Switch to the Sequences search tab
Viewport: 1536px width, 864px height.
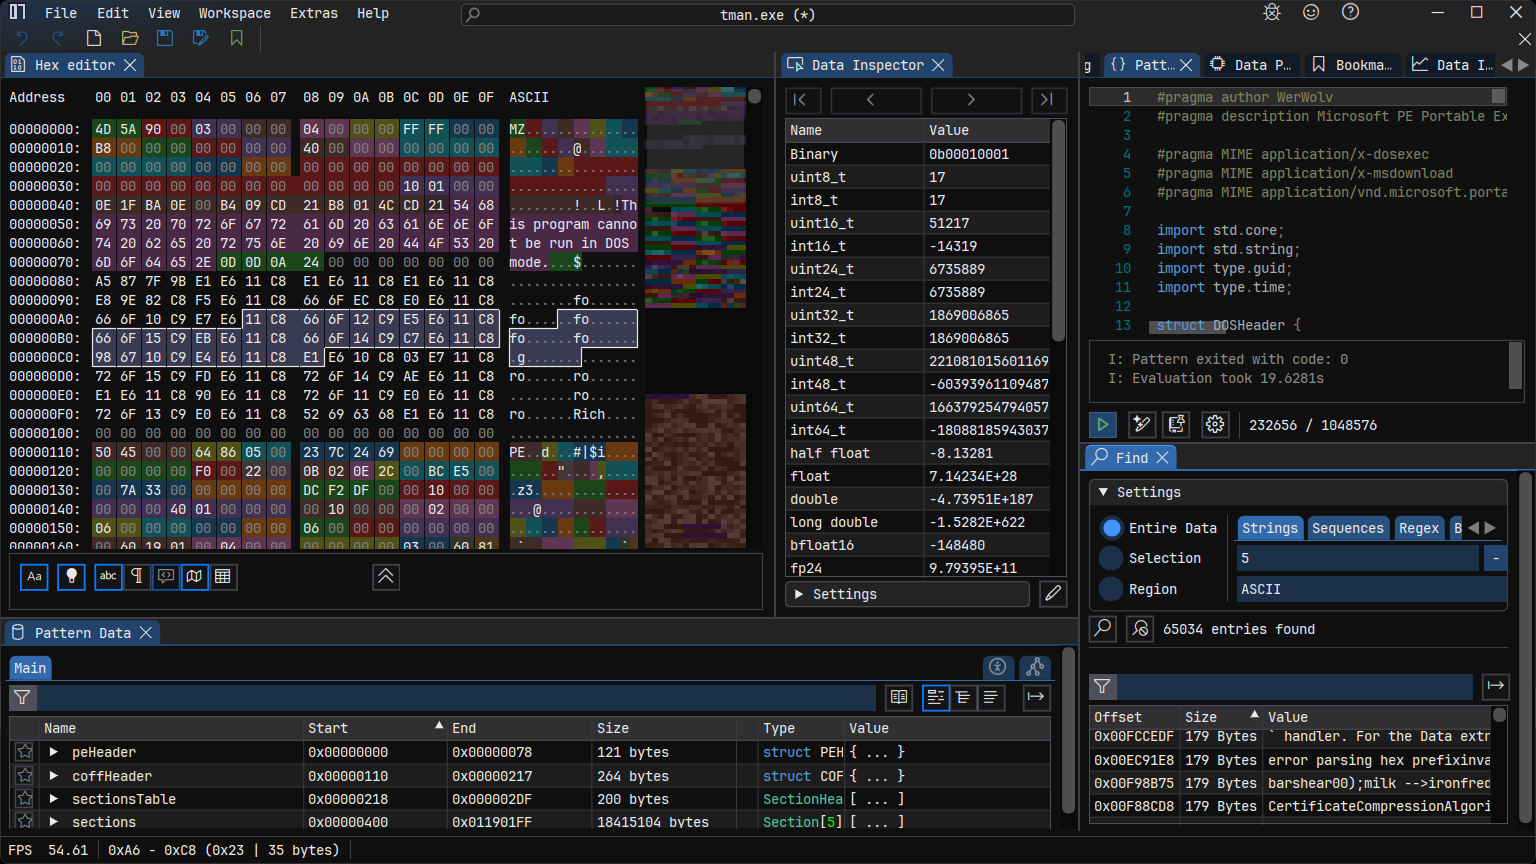tap(1347, 528)
